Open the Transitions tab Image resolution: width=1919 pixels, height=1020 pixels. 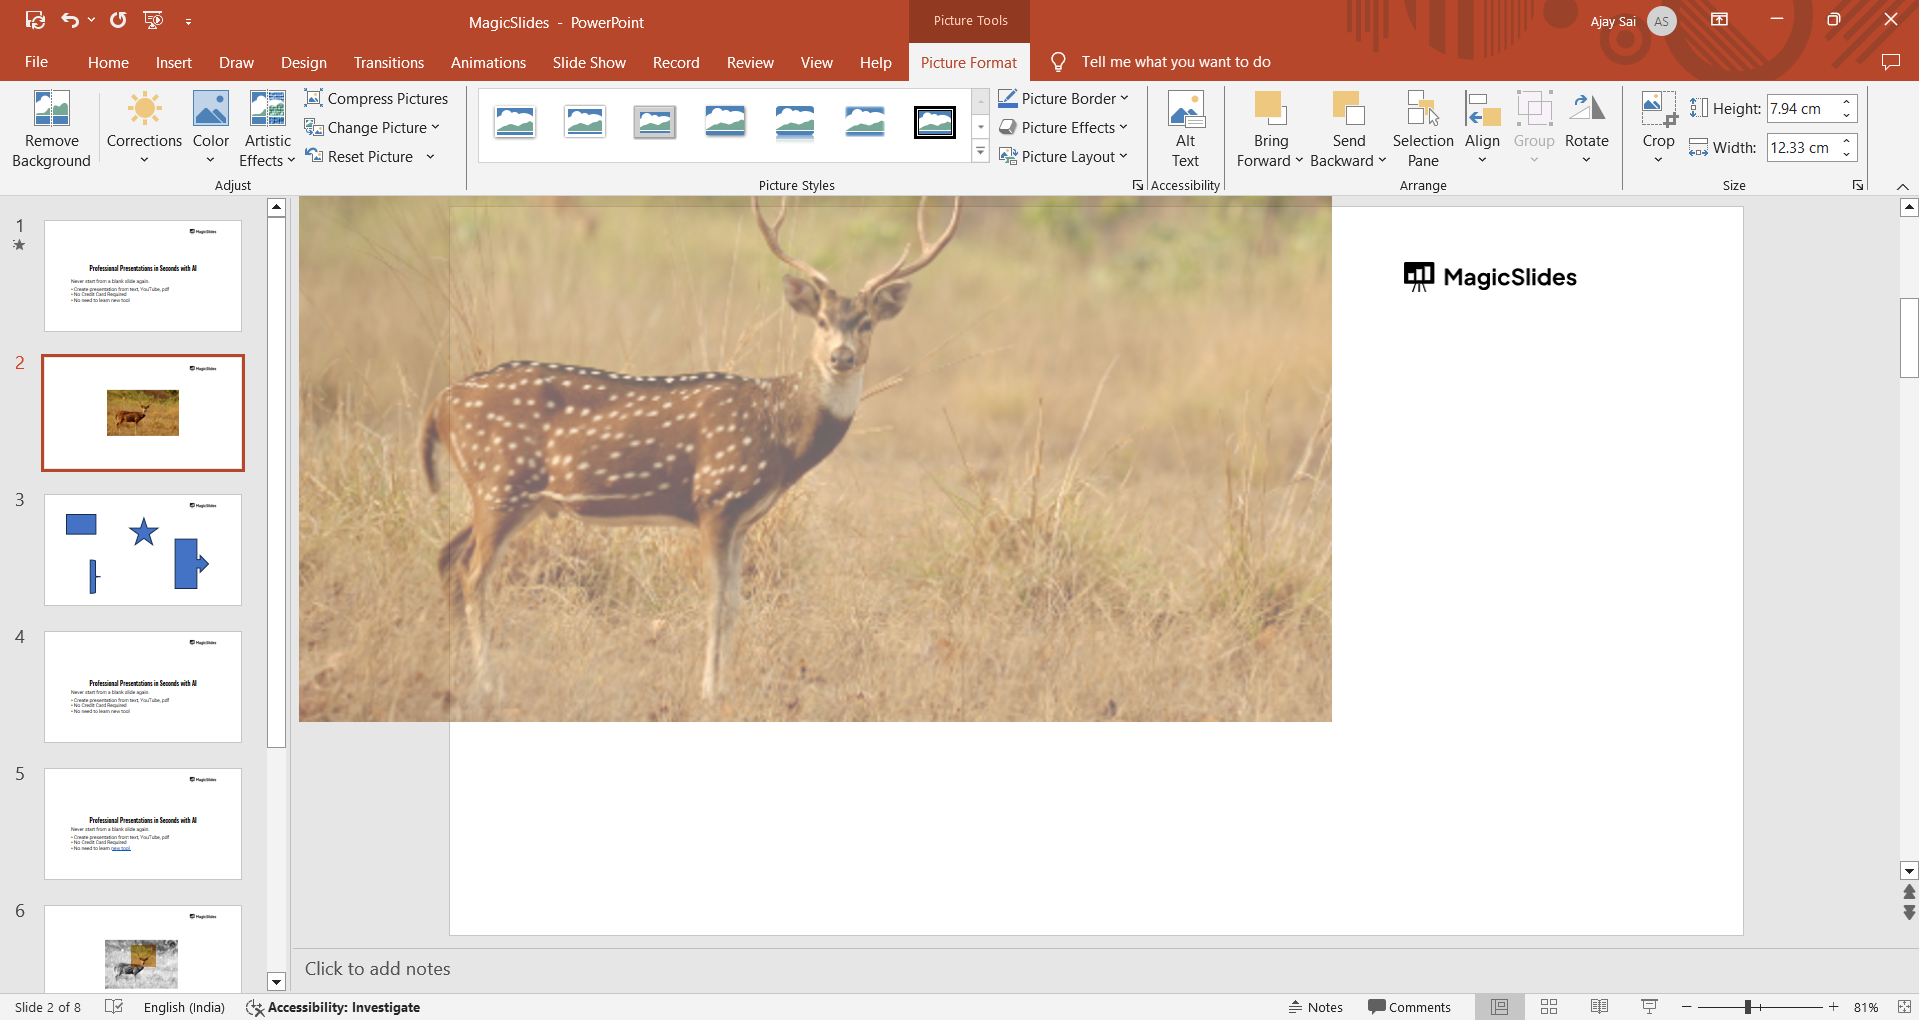(x=388, y=62)
